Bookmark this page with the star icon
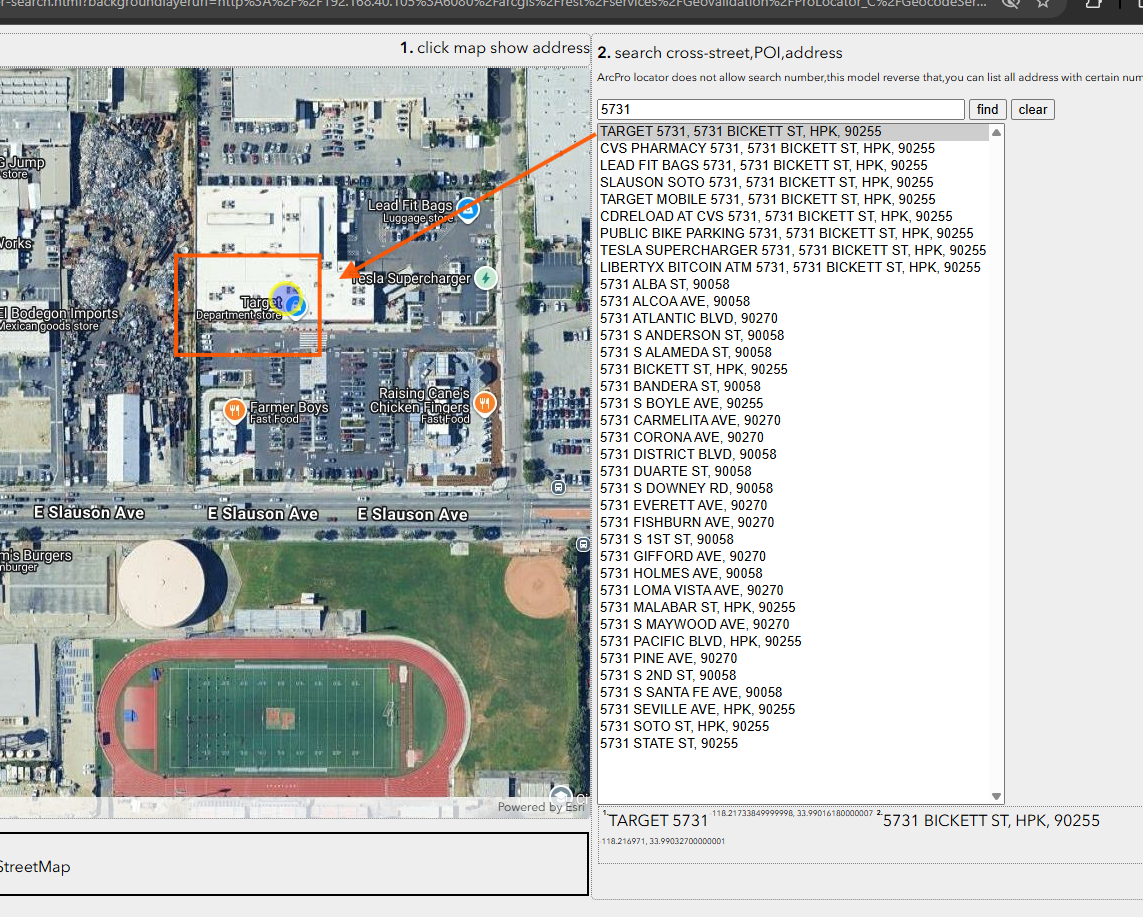This screenshot has width=1143, height=917. tap(1043, 5)
